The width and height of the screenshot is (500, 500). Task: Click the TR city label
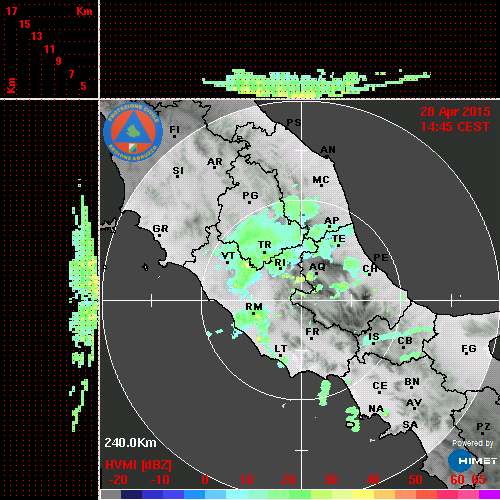(x=265, y=245)
